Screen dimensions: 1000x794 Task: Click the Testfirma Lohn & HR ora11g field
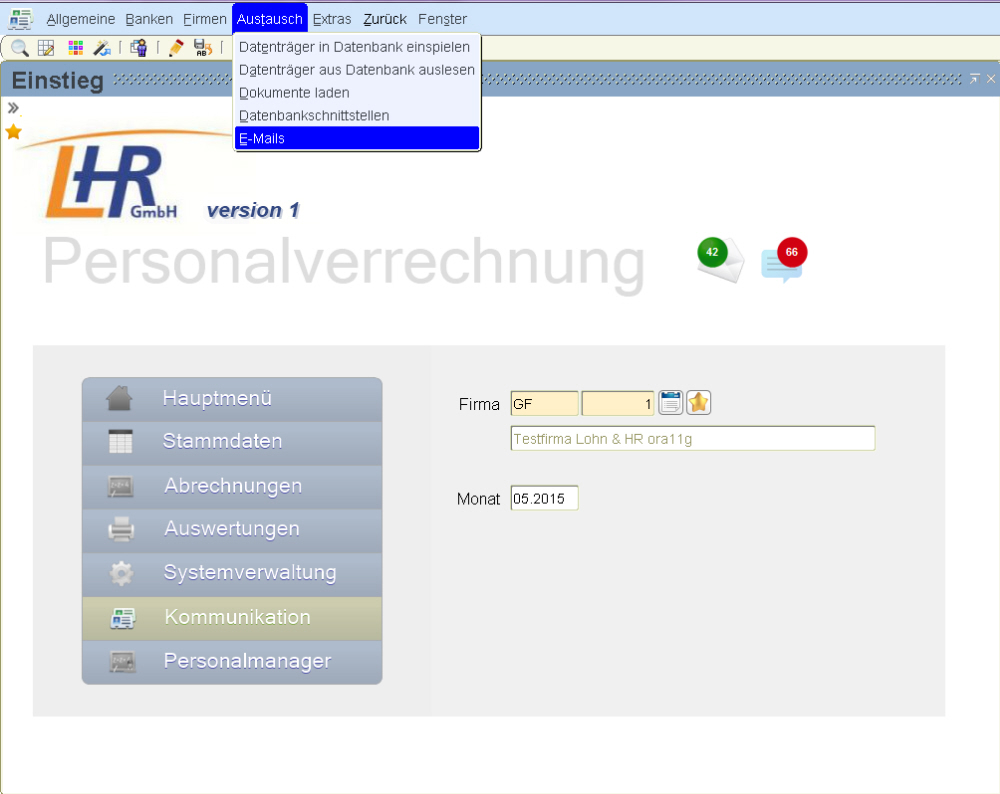tap(693, 439)
